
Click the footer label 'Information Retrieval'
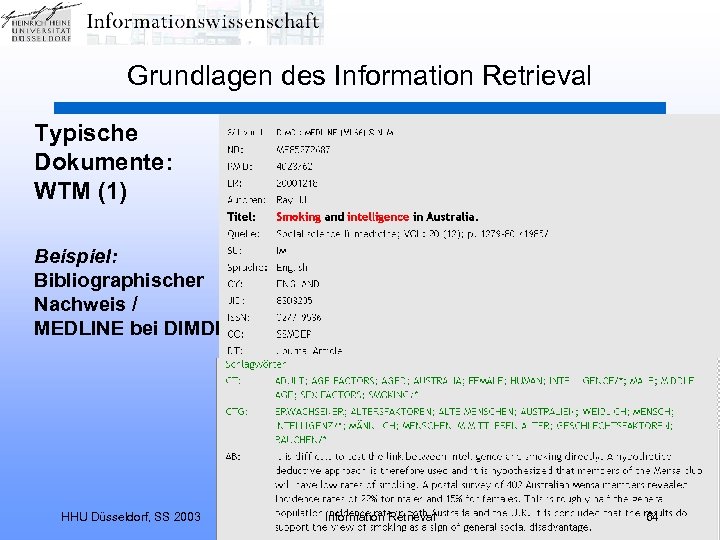point(380,518)
